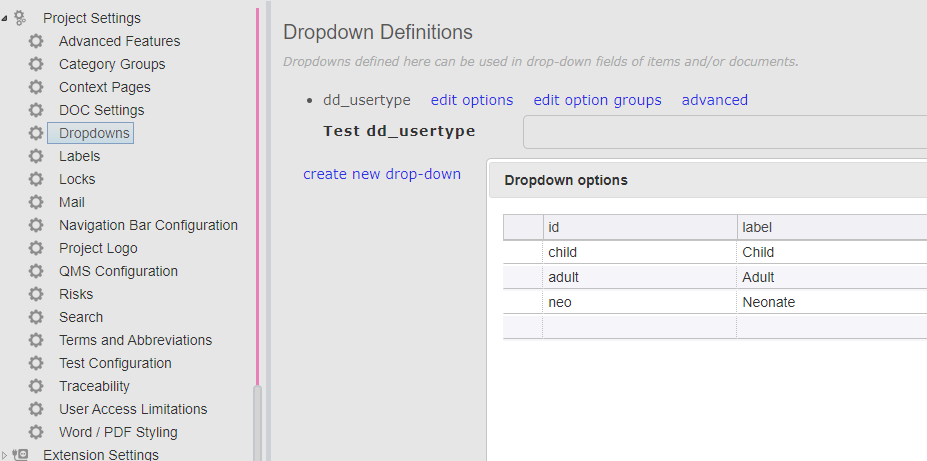Viewport: 927px width, 461px height.
Task: Click the gear icon next to Locks
Action: tap(36, 179)
